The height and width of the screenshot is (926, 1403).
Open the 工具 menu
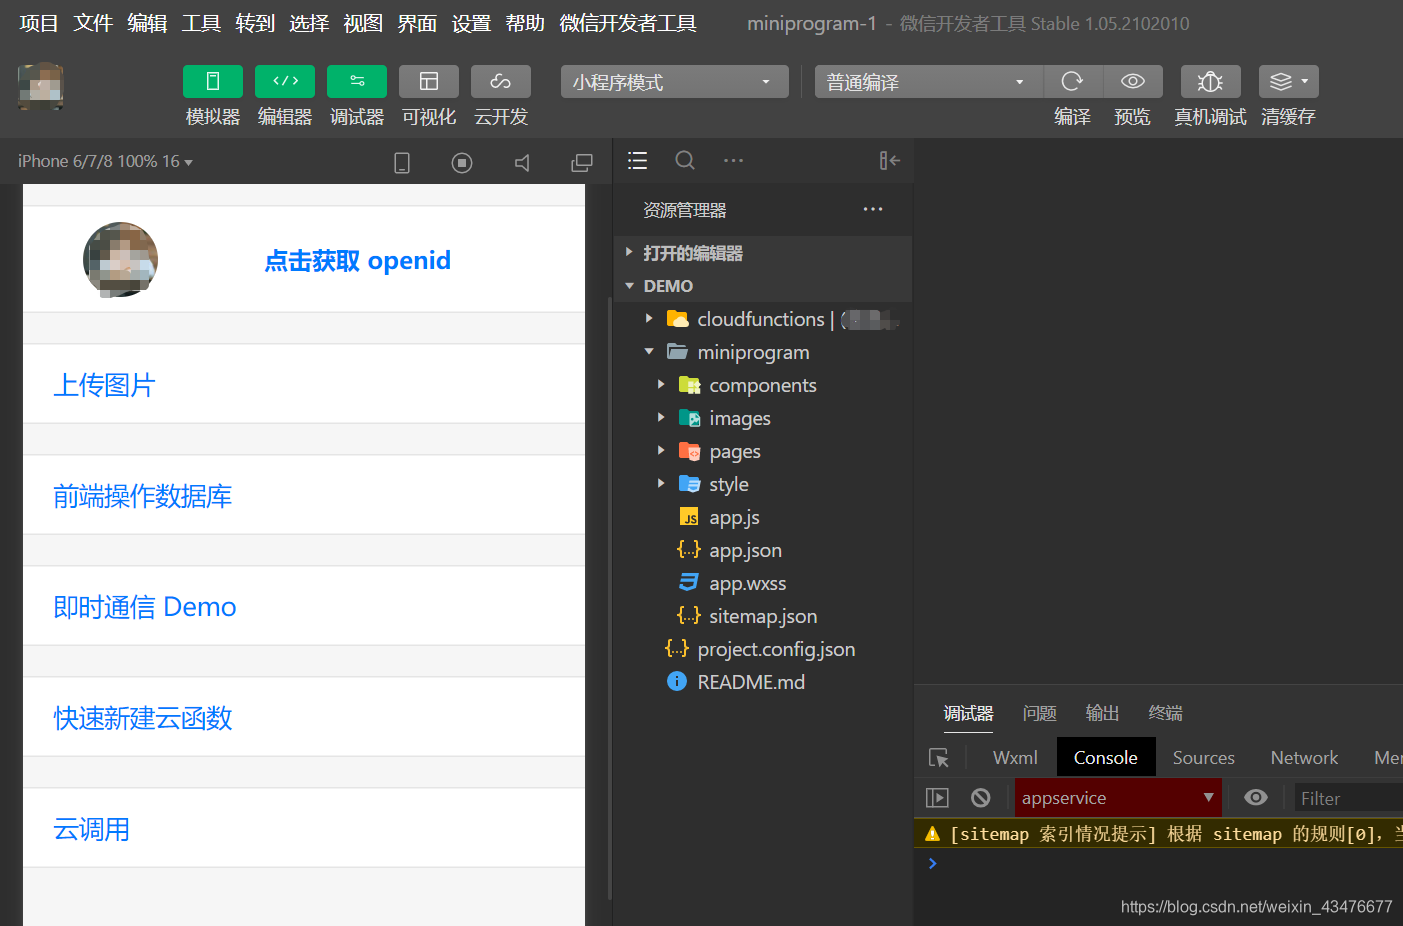[201, 23]
